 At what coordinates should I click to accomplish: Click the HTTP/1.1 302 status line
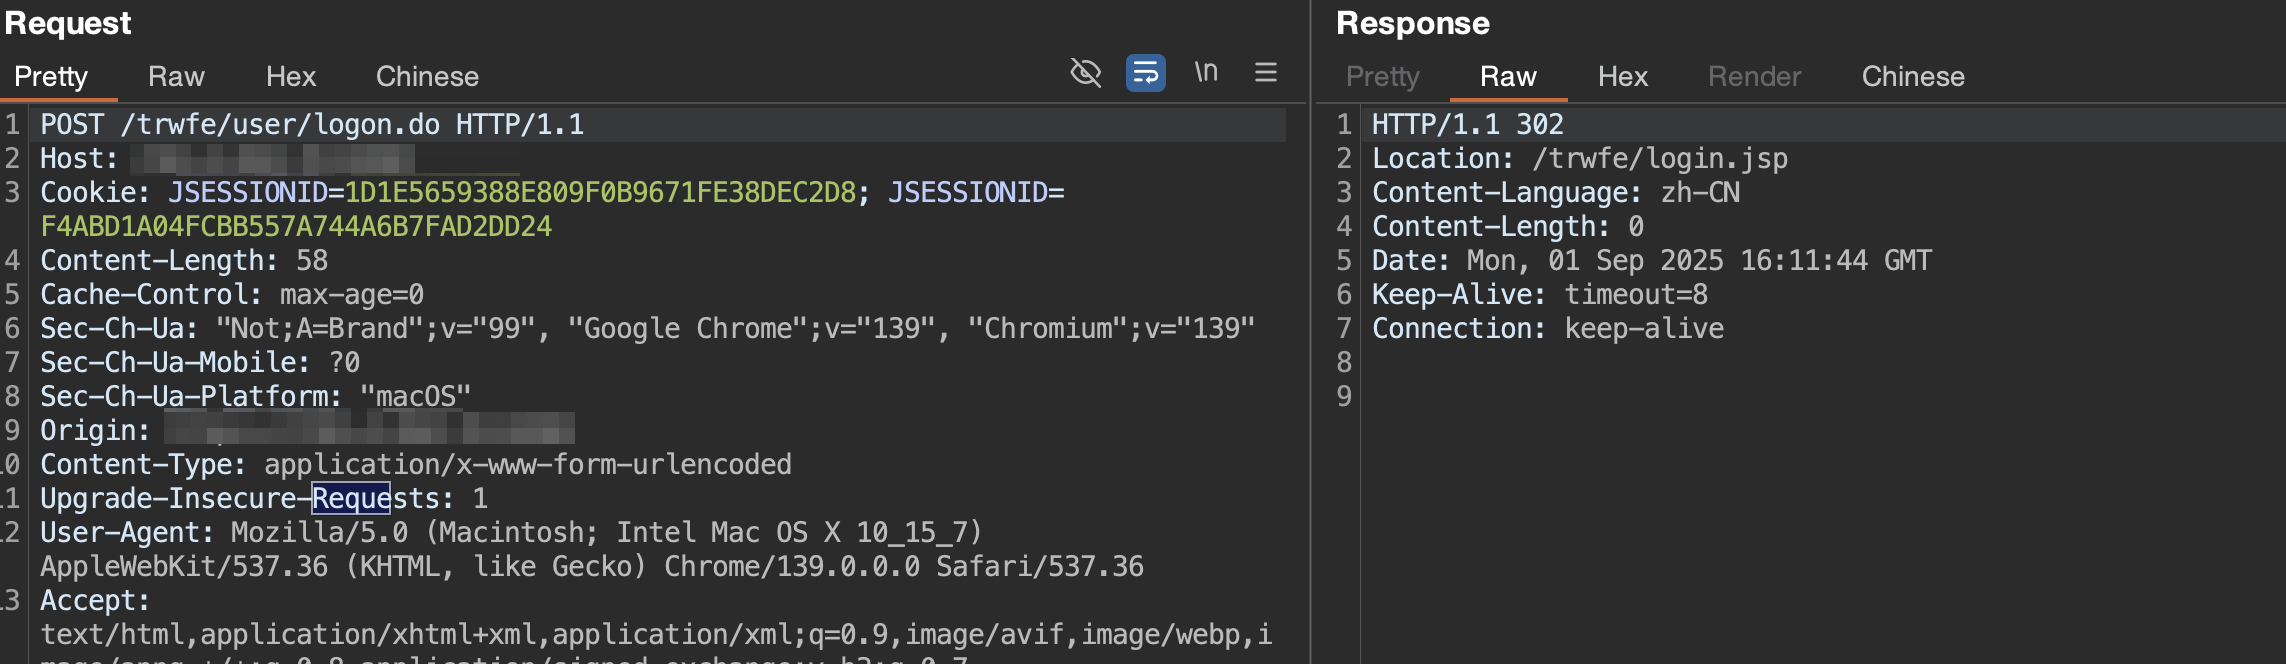1467,125
